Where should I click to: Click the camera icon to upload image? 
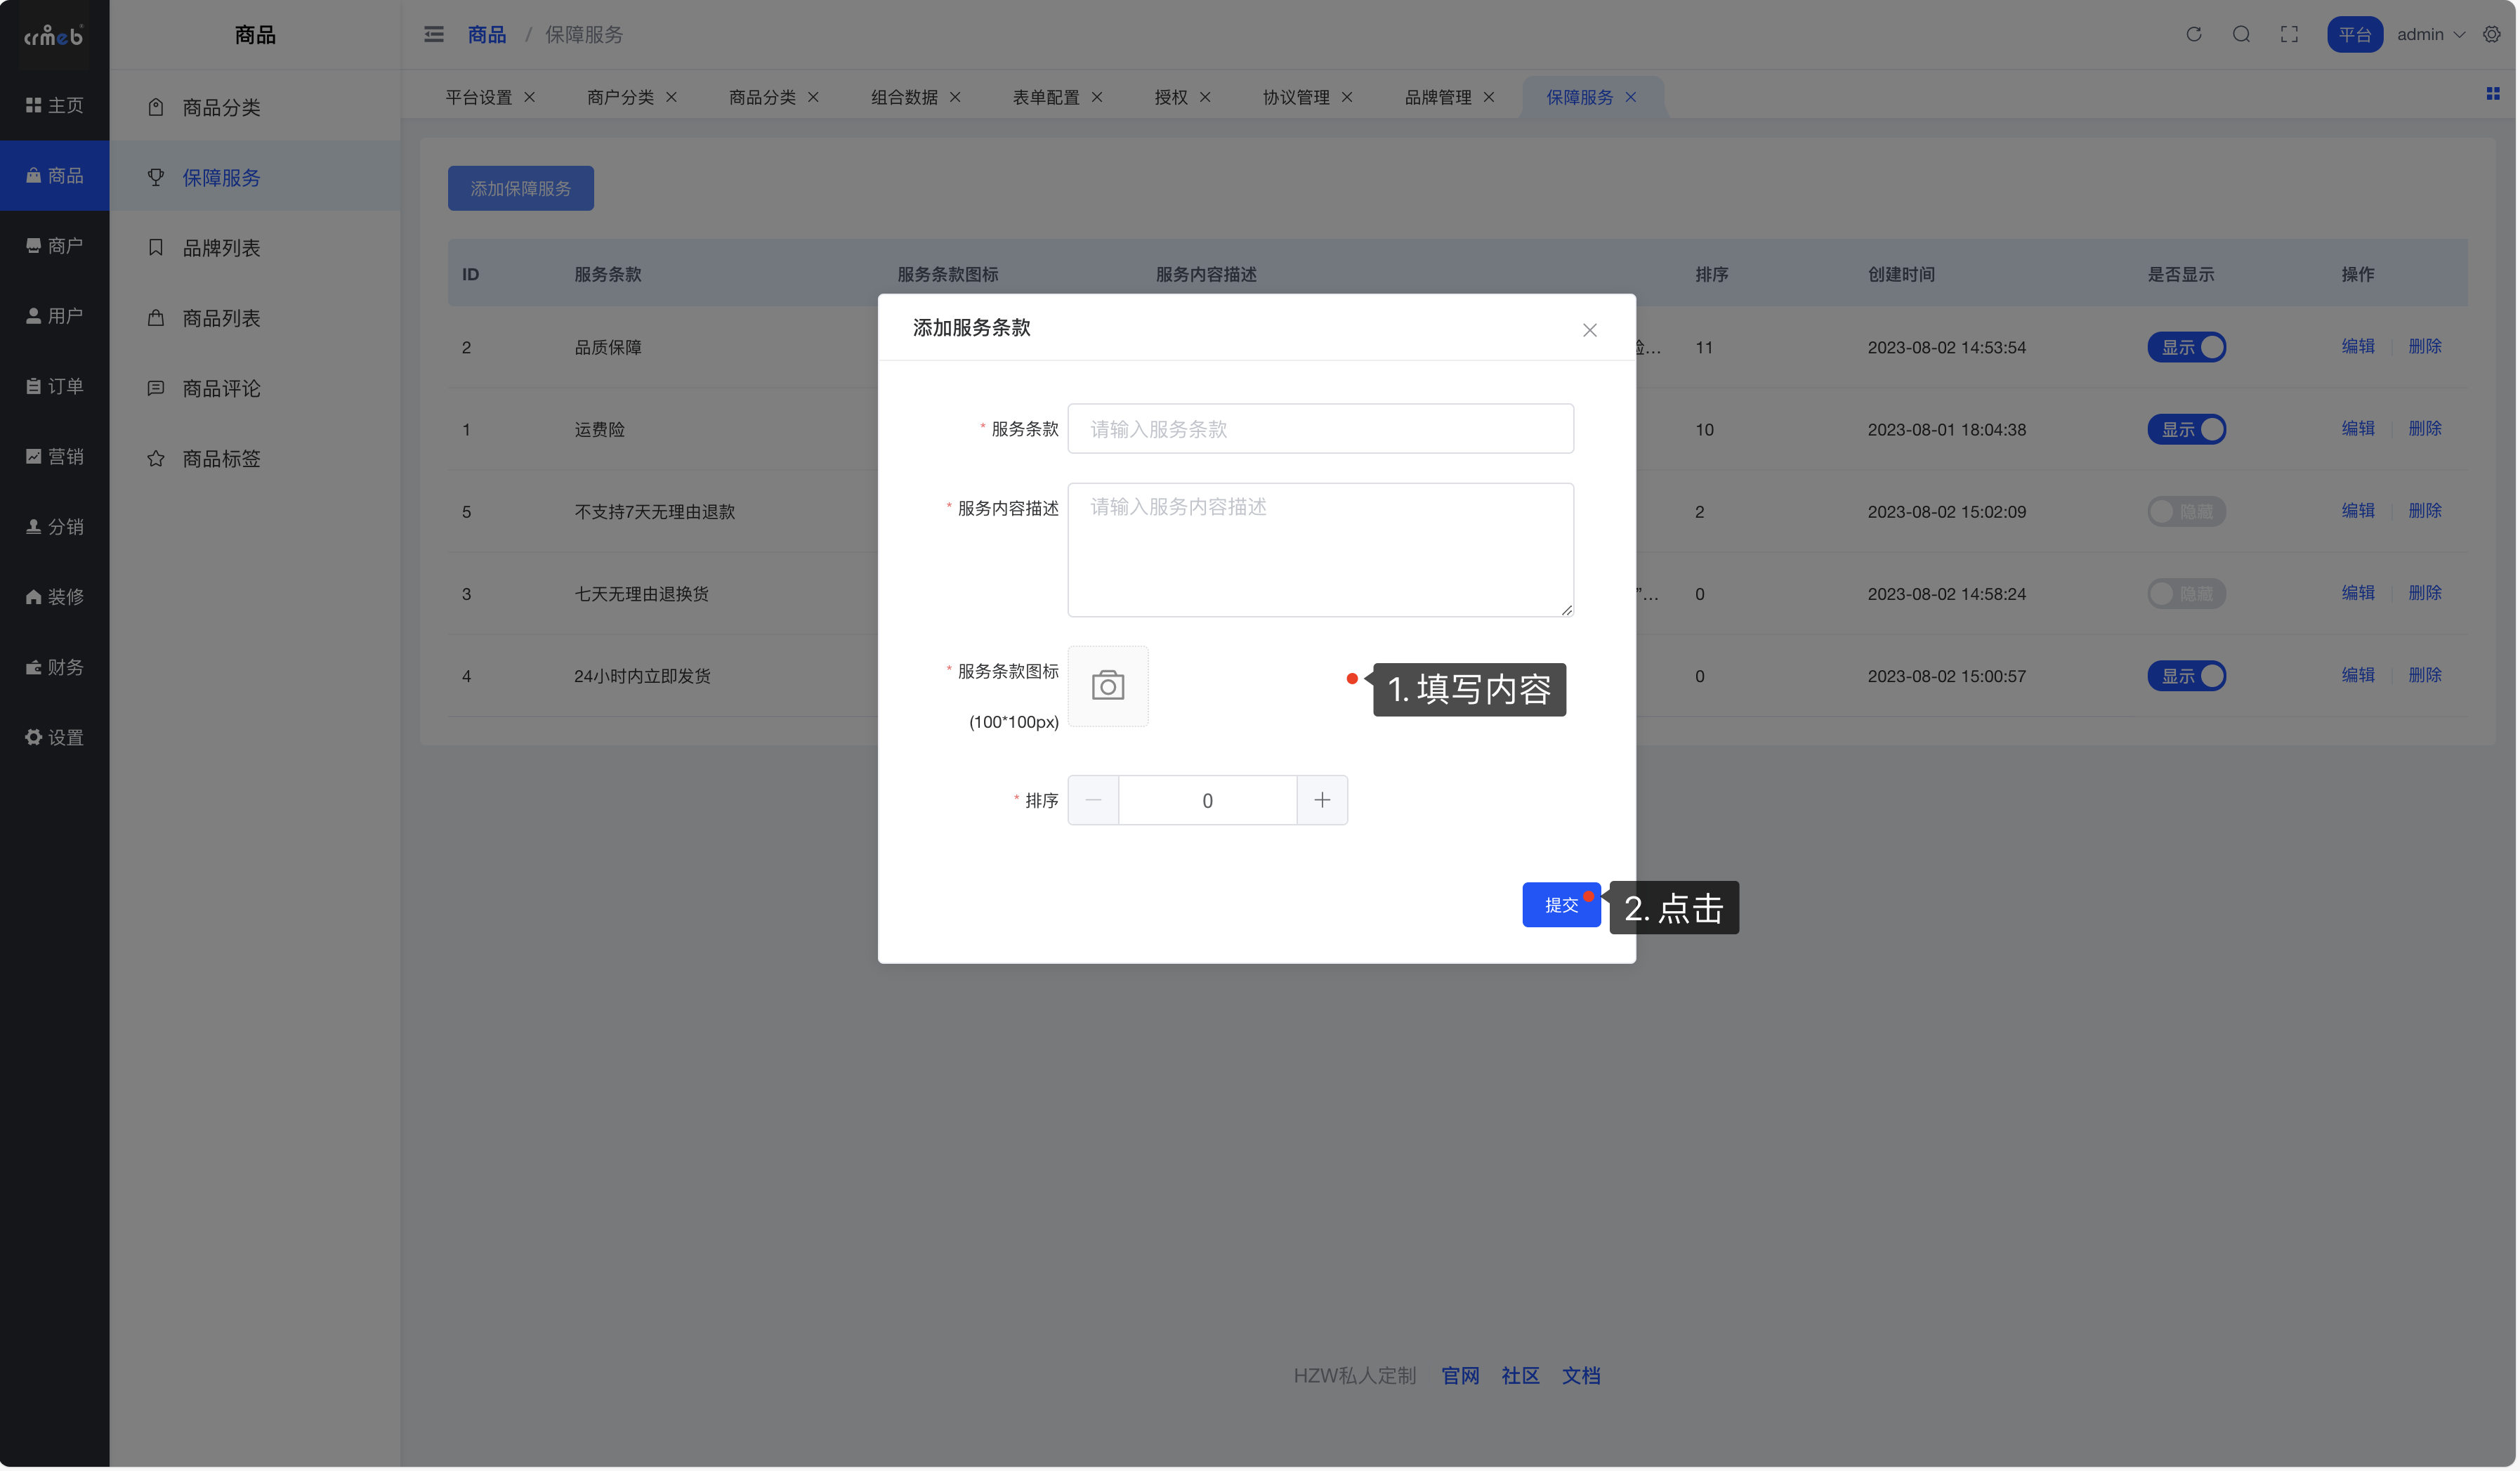(x=1108, y=686)
